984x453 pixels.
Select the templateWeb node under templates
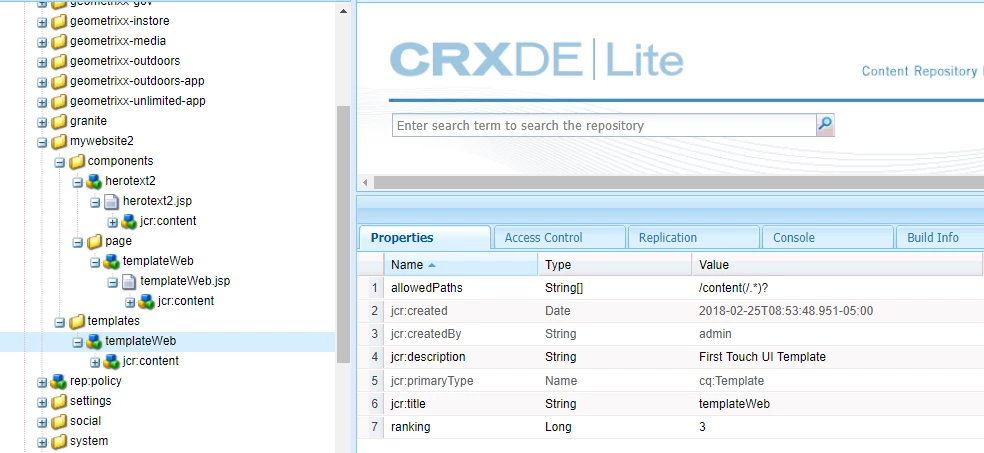coord(141,341)
